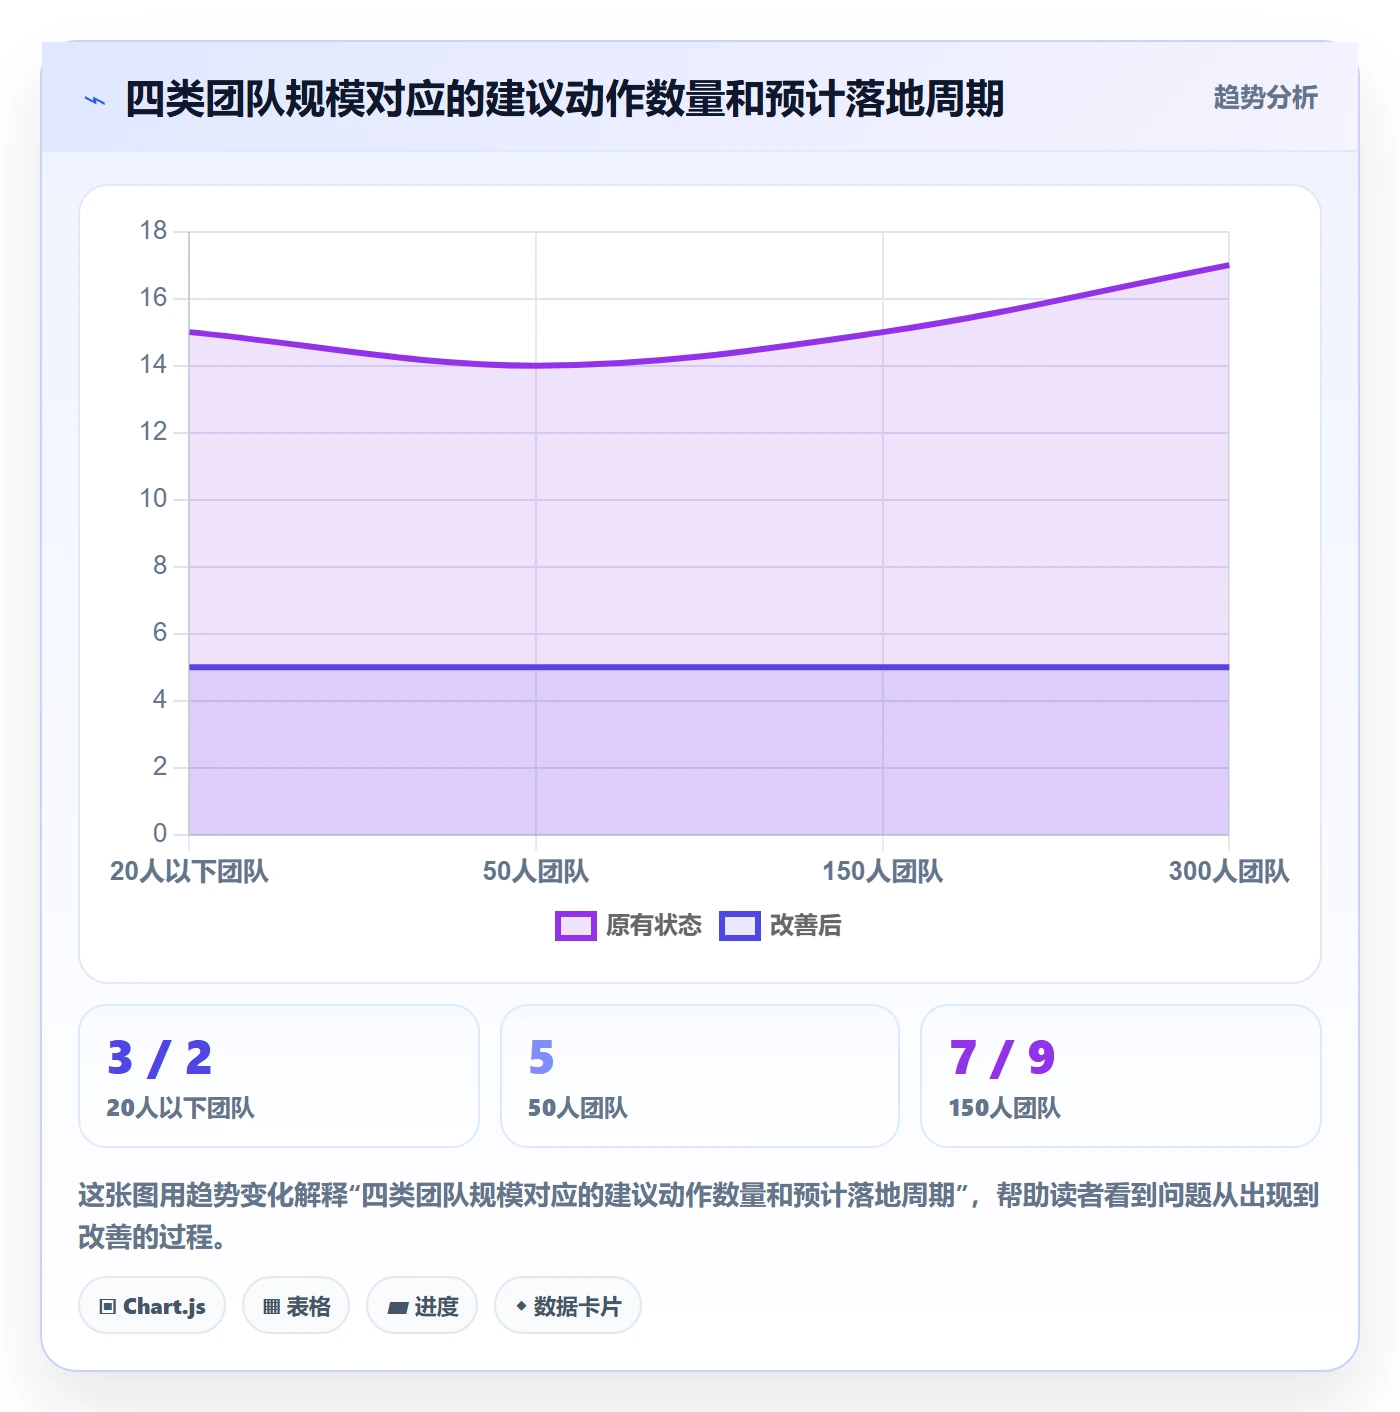Screen dimensions: 1400x1412
Task: Click y-axis value 10
Action: point(153,498)
